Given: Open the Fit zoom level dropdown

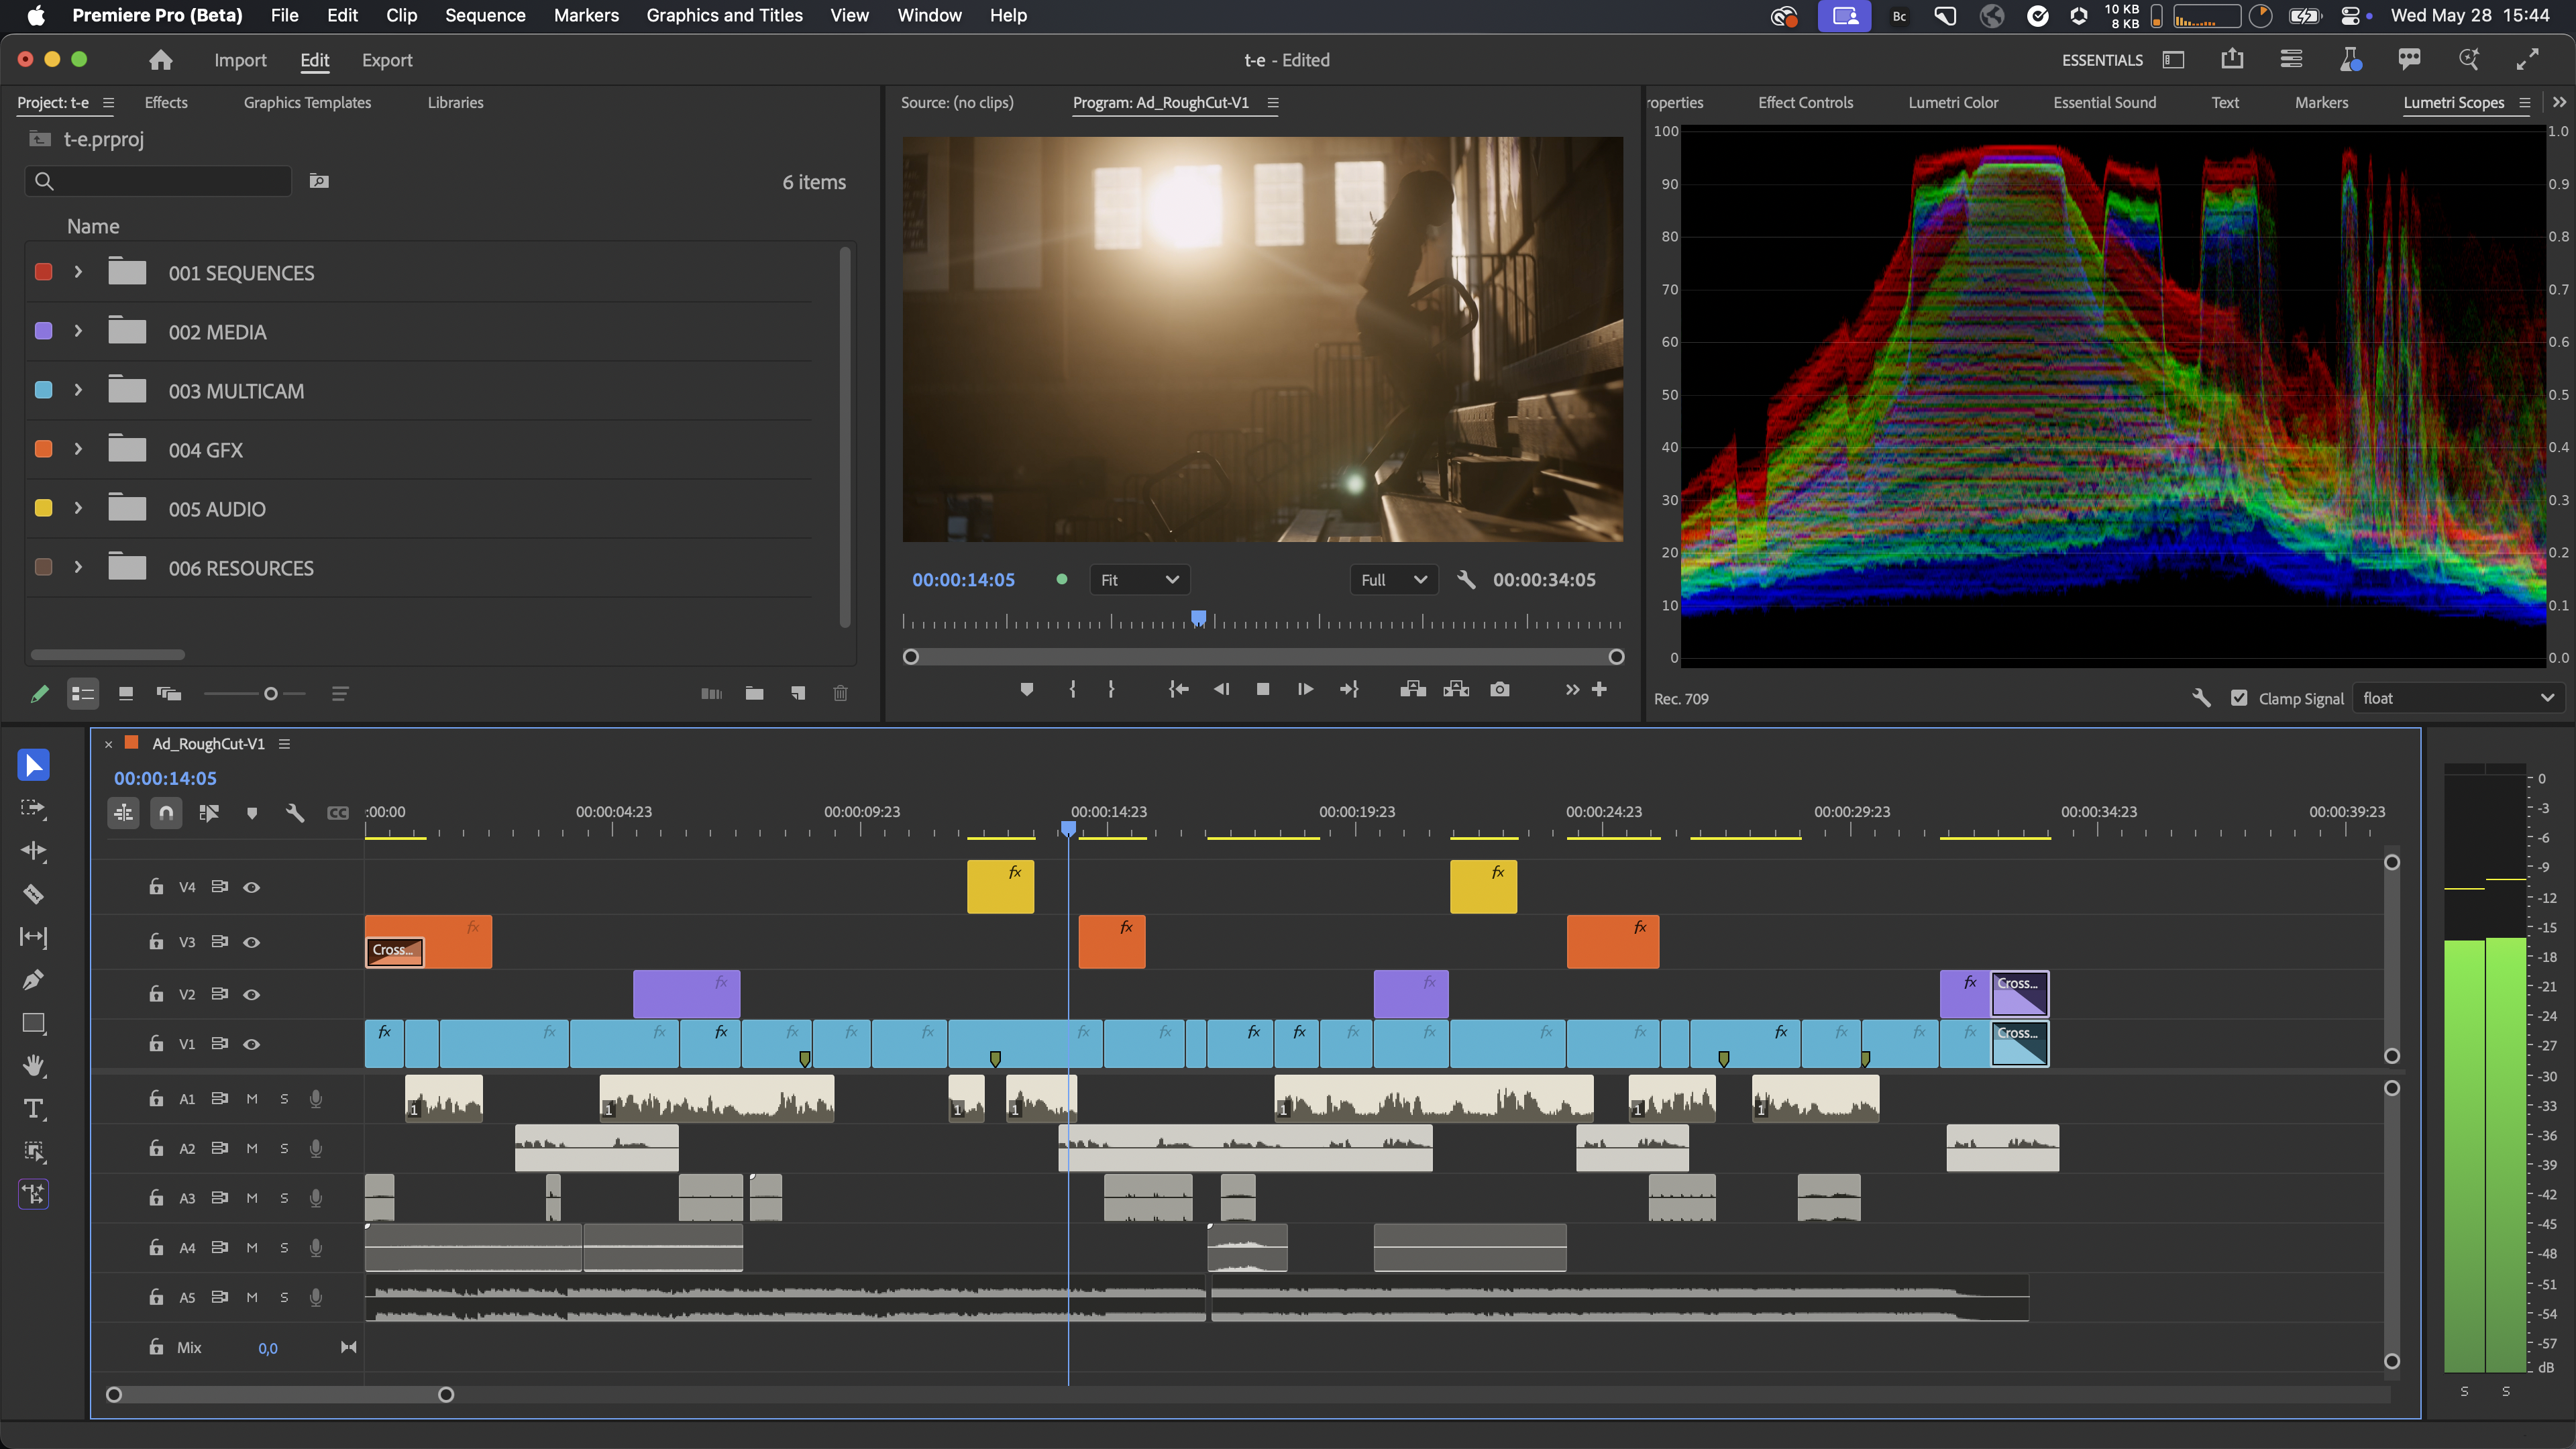Looking at the screenshot, I should 1140,580.
